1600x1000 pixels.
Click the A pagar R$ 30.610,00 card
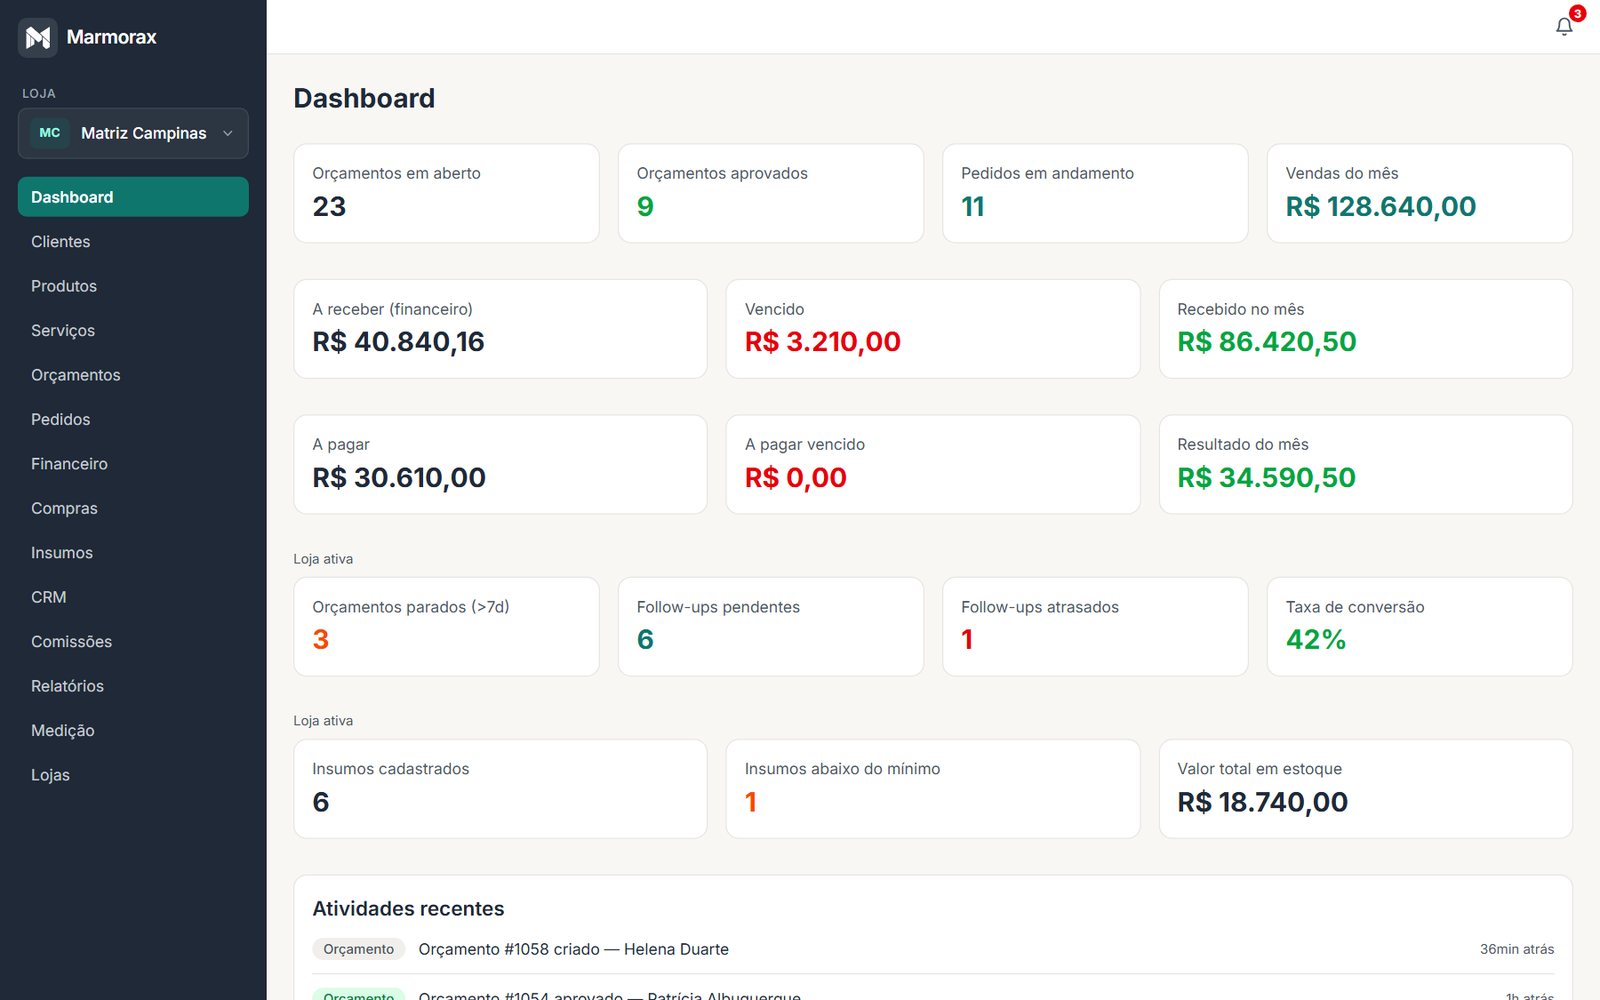coord(500,464)
